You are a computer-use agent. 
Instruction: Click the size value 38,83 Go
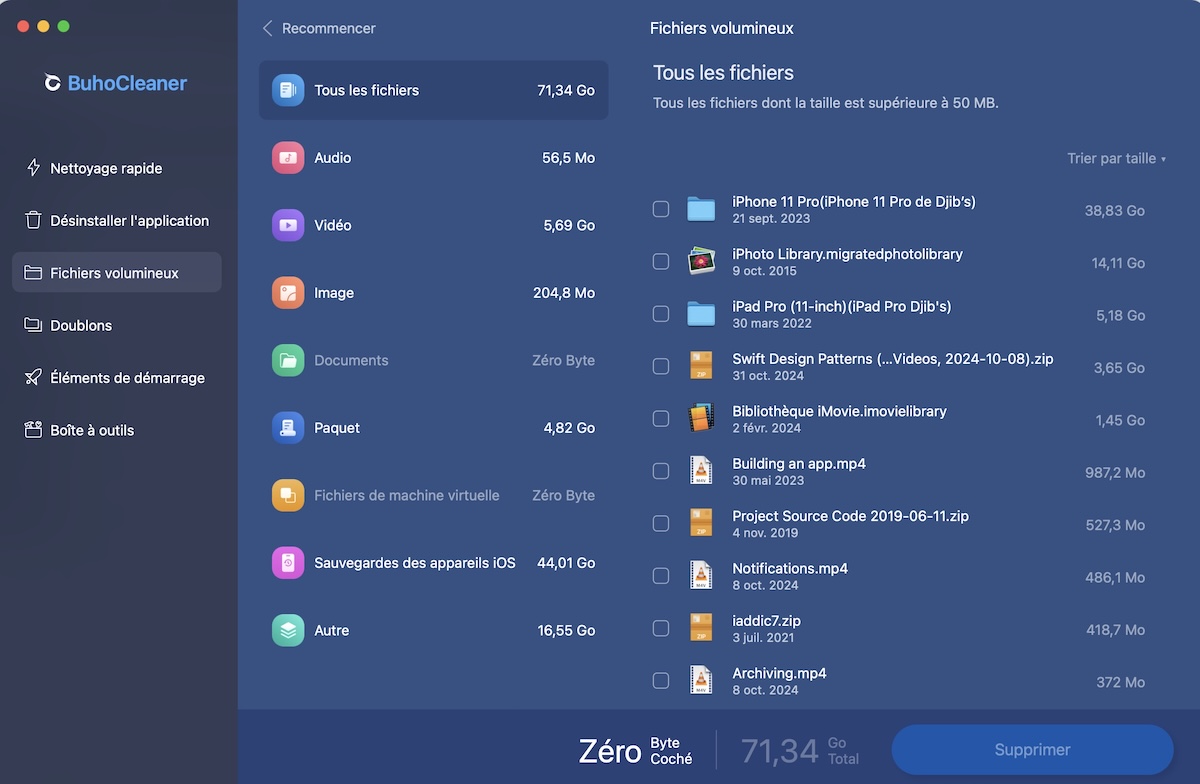pos(1115,211)
